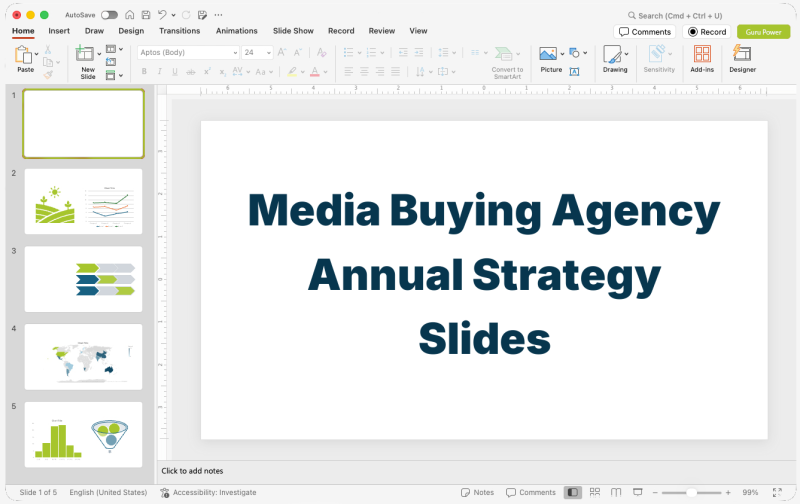Image resolution: width=800 pixels, height=504 pixels.
Task: Switch to Reading view
Action: coord(616,492)
